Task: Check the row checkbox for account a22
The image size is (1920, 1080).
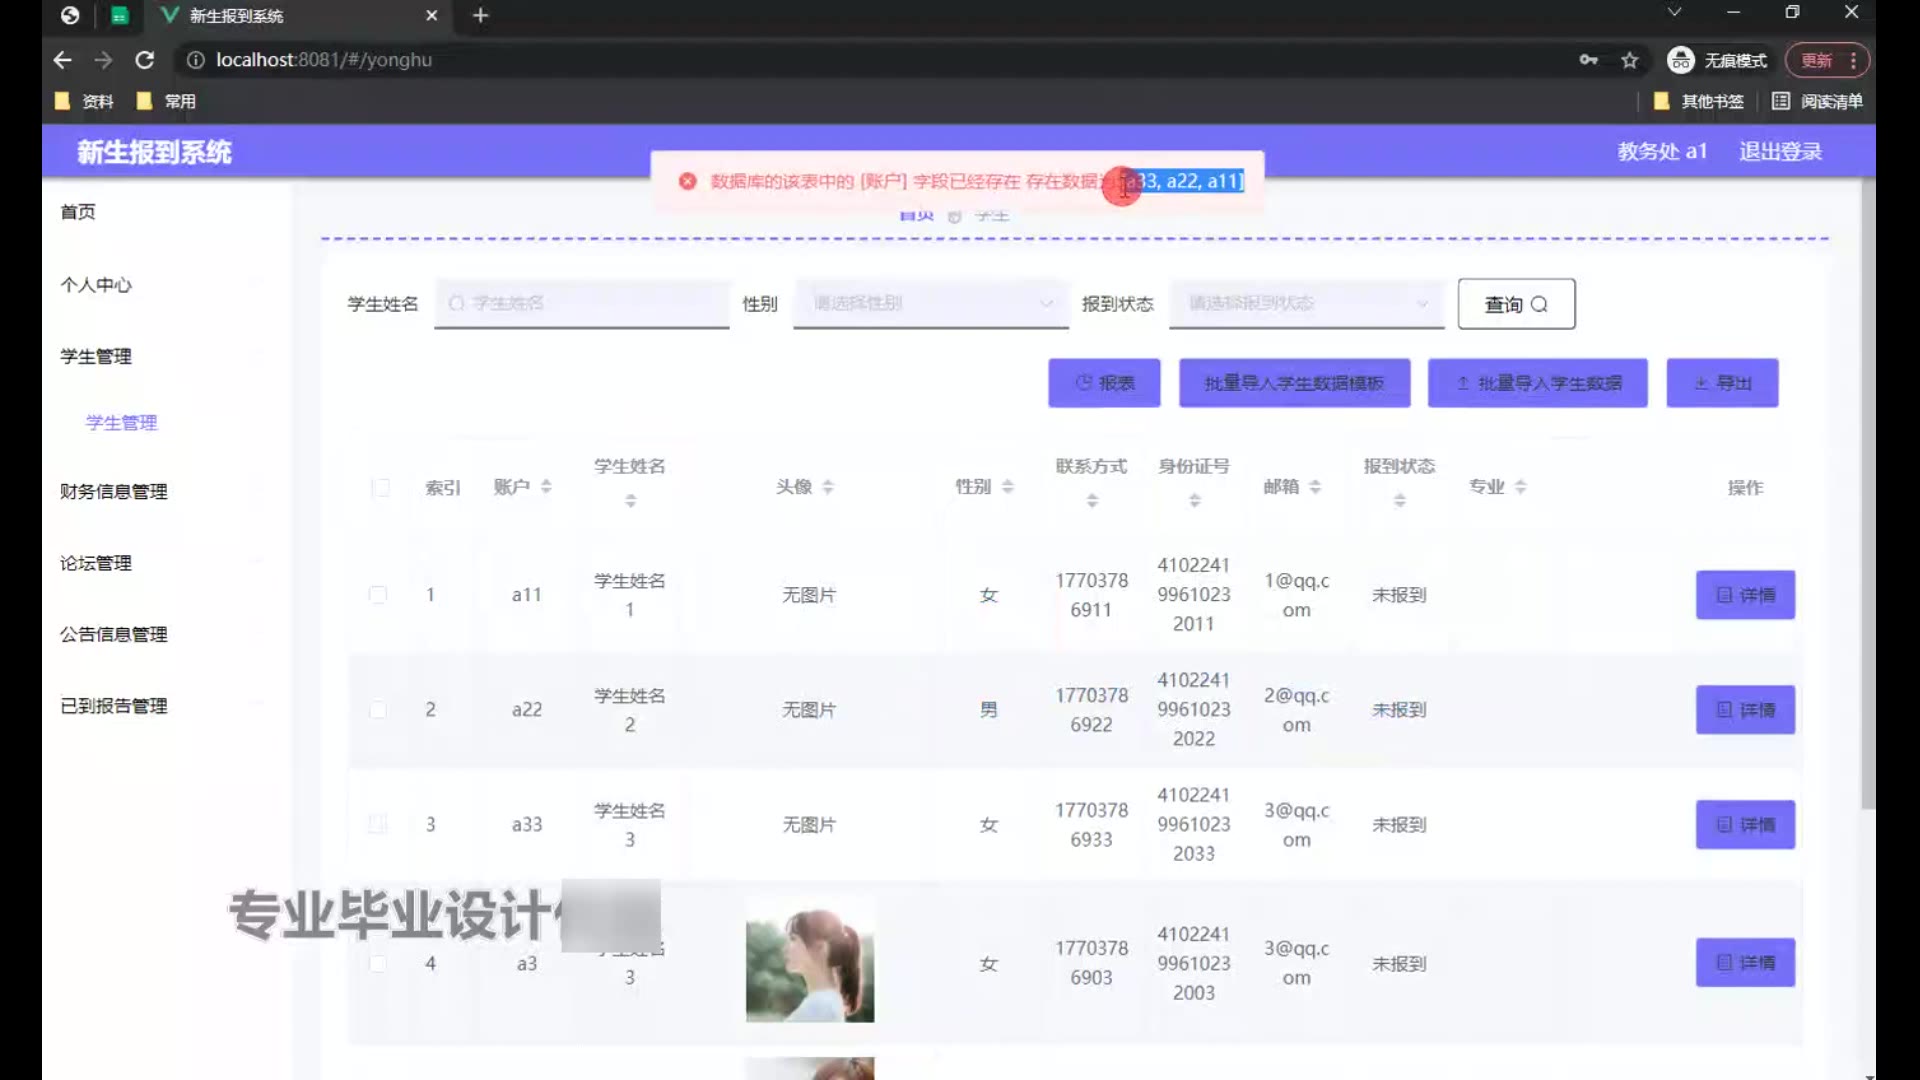Action: [x=378, y=709]
